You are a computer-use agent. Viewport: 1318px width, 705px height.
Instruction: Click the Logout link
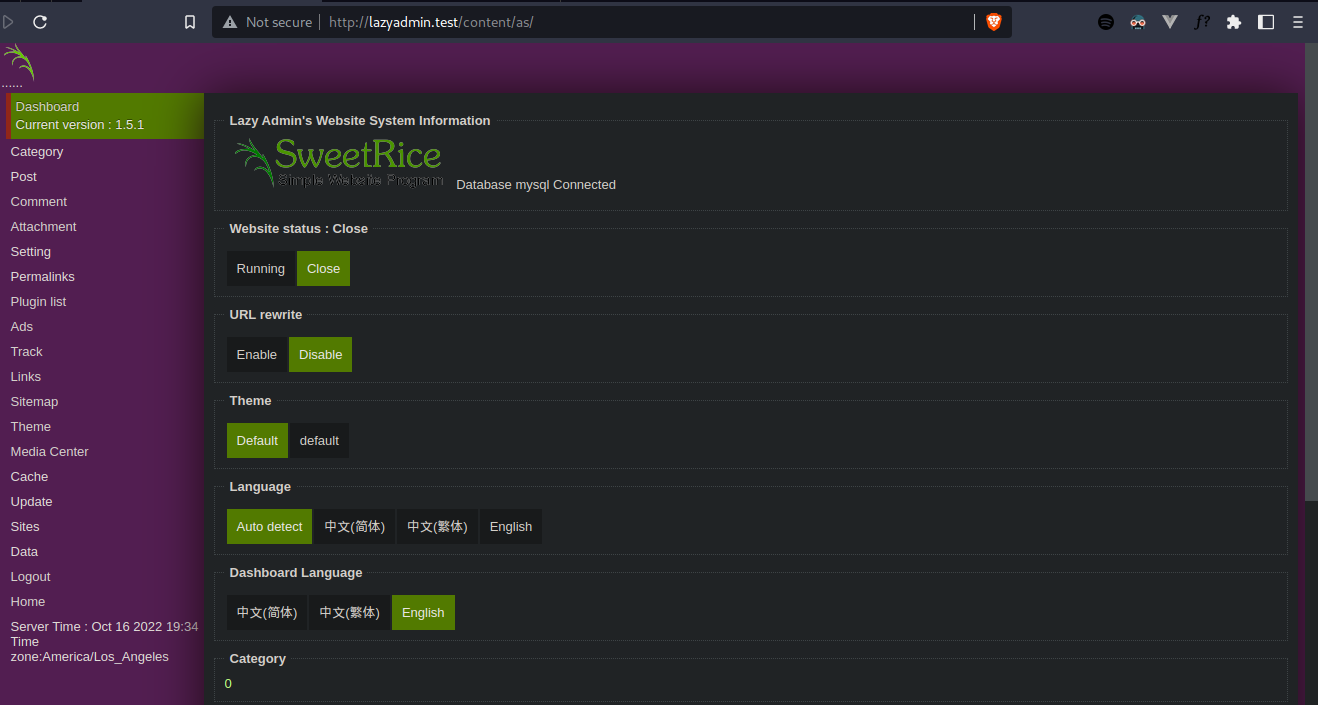click(x=30, y=577)
